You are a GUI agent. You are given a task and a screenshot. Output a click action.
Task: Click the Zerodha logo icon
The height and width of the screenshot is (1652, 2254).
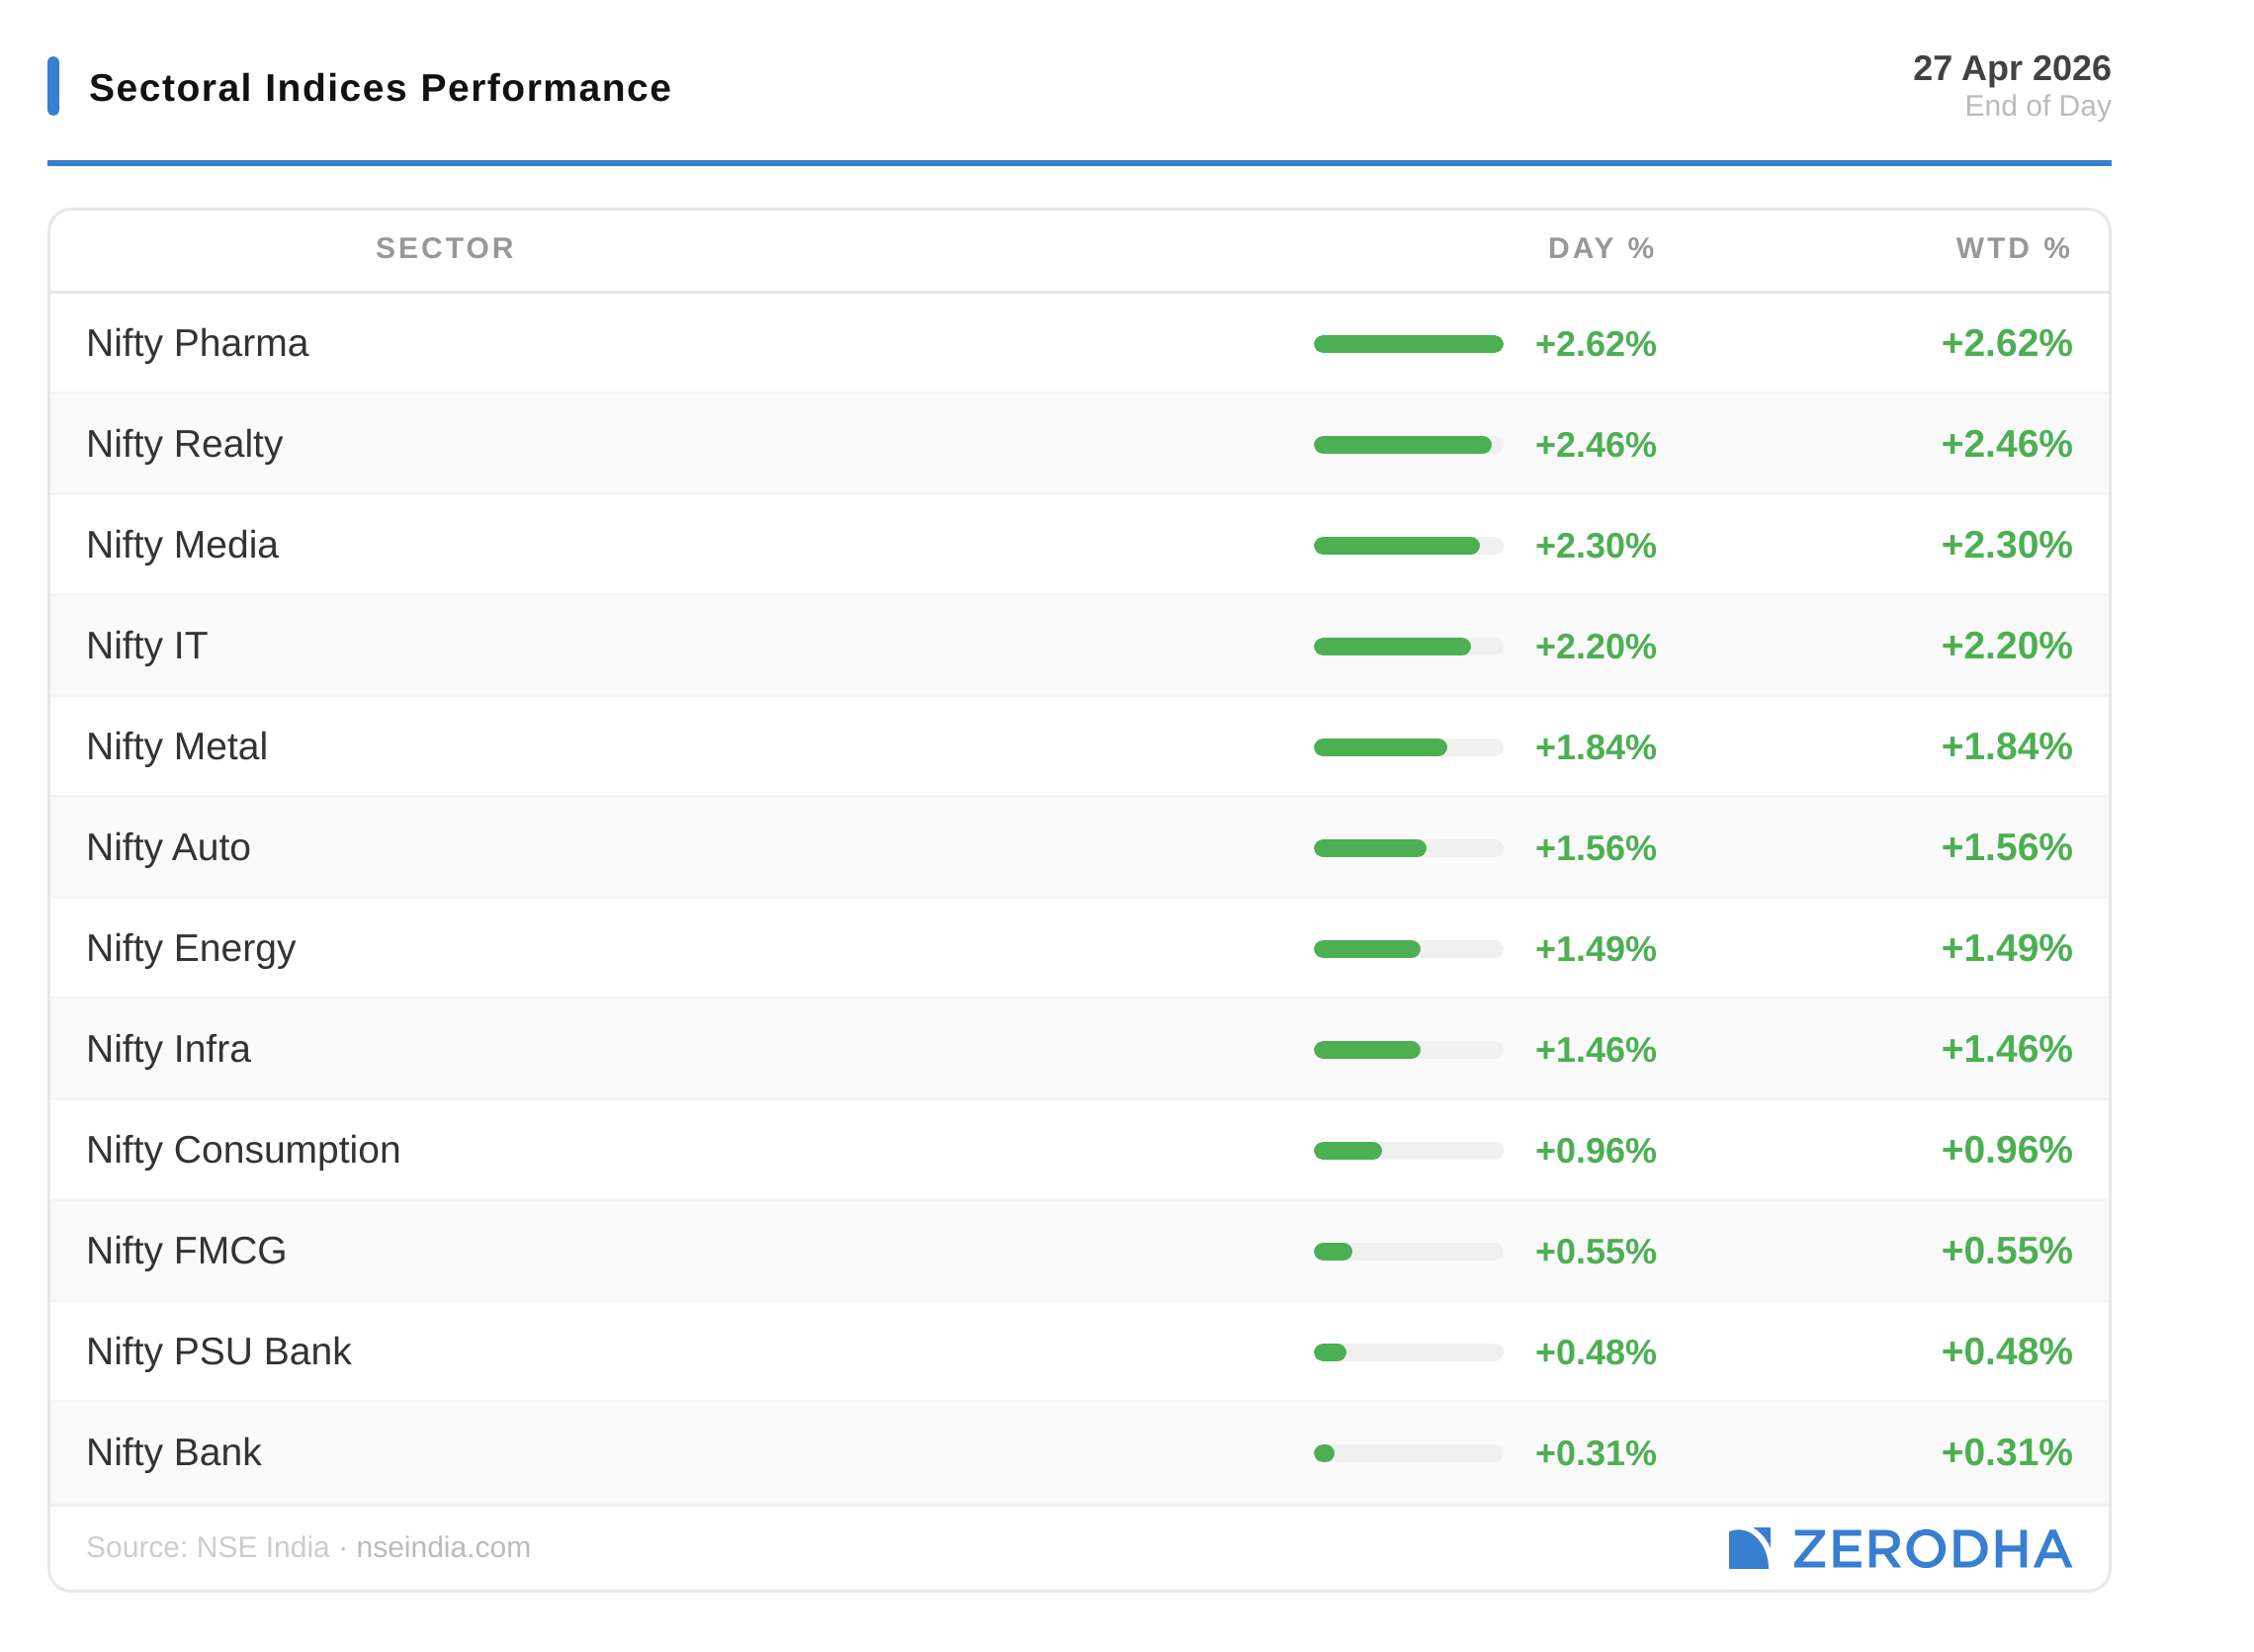click(1748, 1548)
